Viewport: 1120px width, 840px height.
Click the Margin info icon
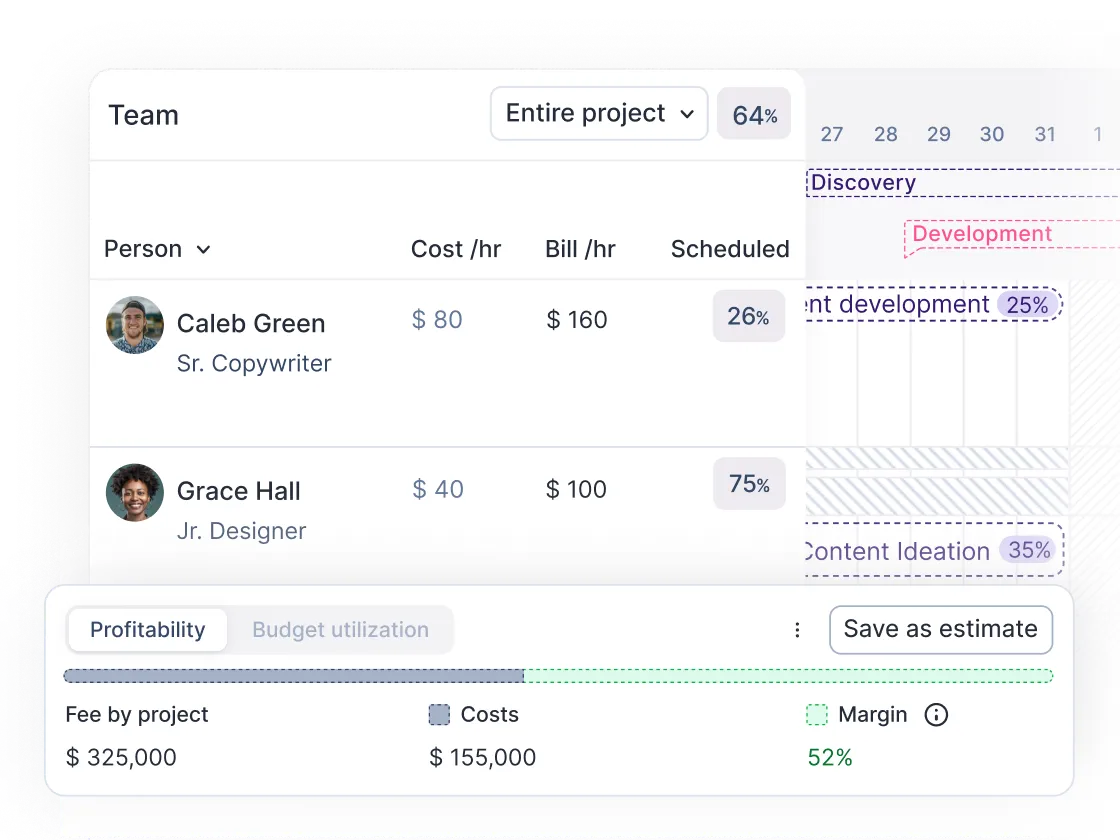click(x=936, y=715)
